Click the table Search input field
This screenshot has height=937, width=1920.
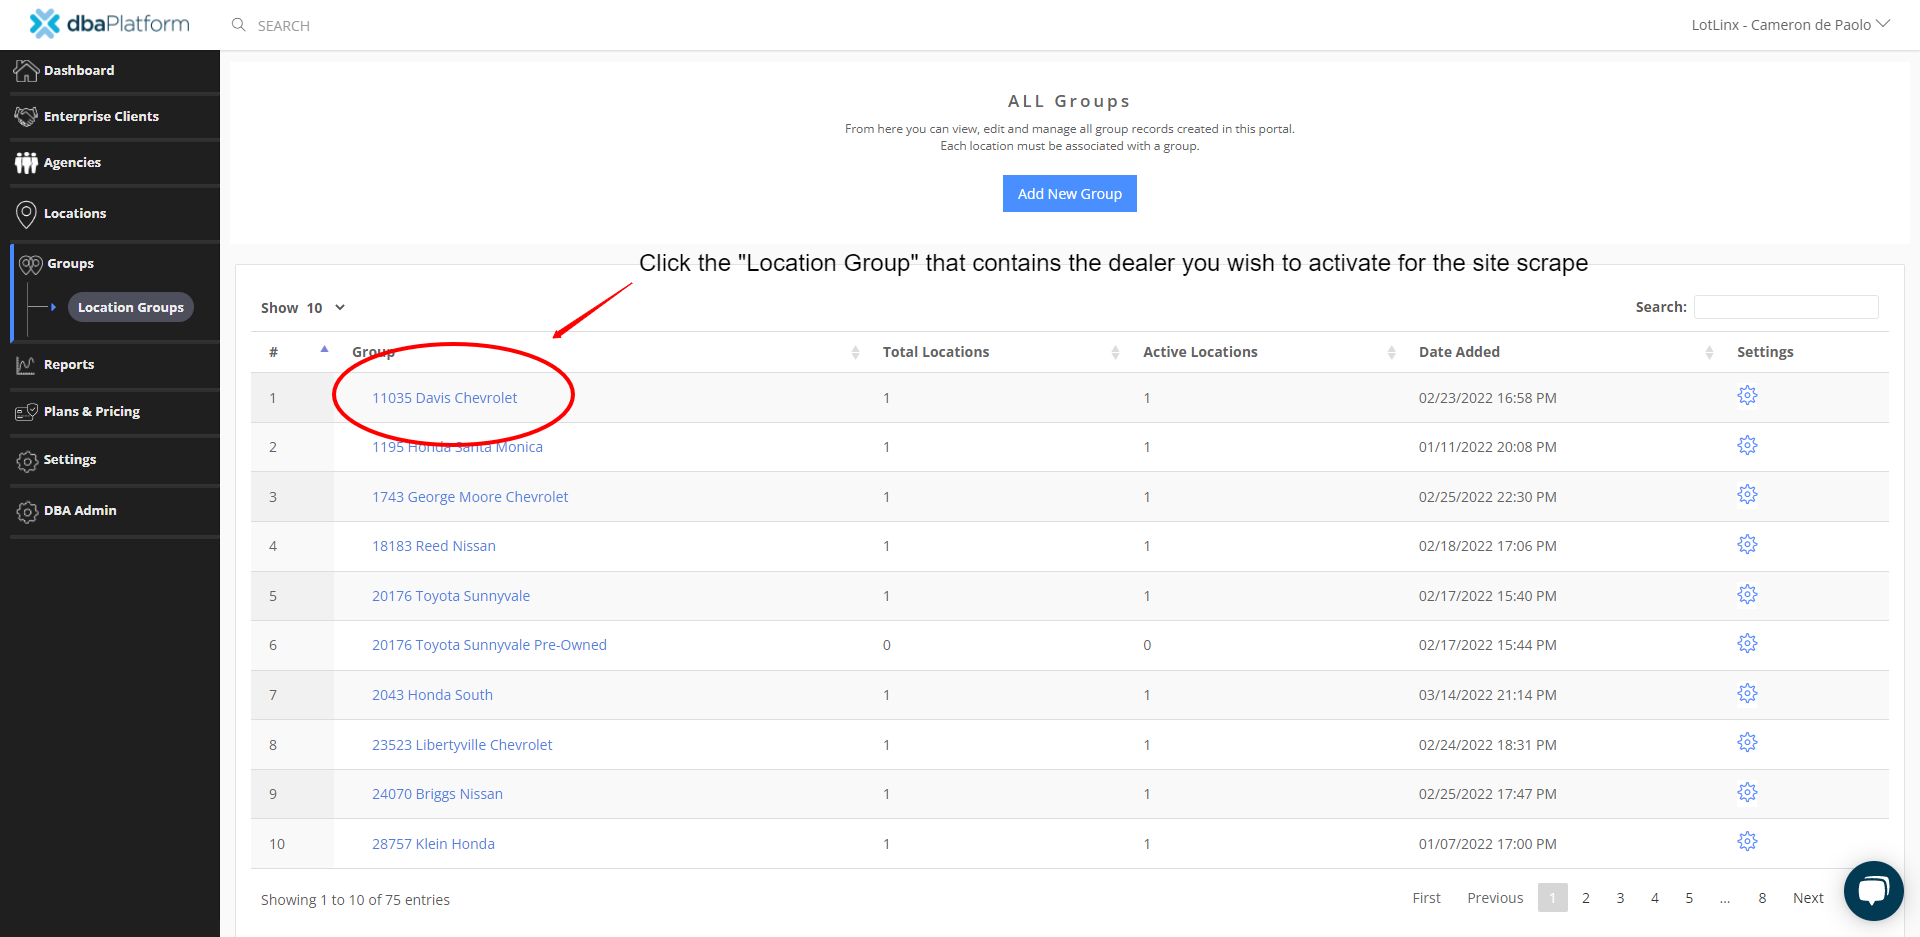(1786, 307)
